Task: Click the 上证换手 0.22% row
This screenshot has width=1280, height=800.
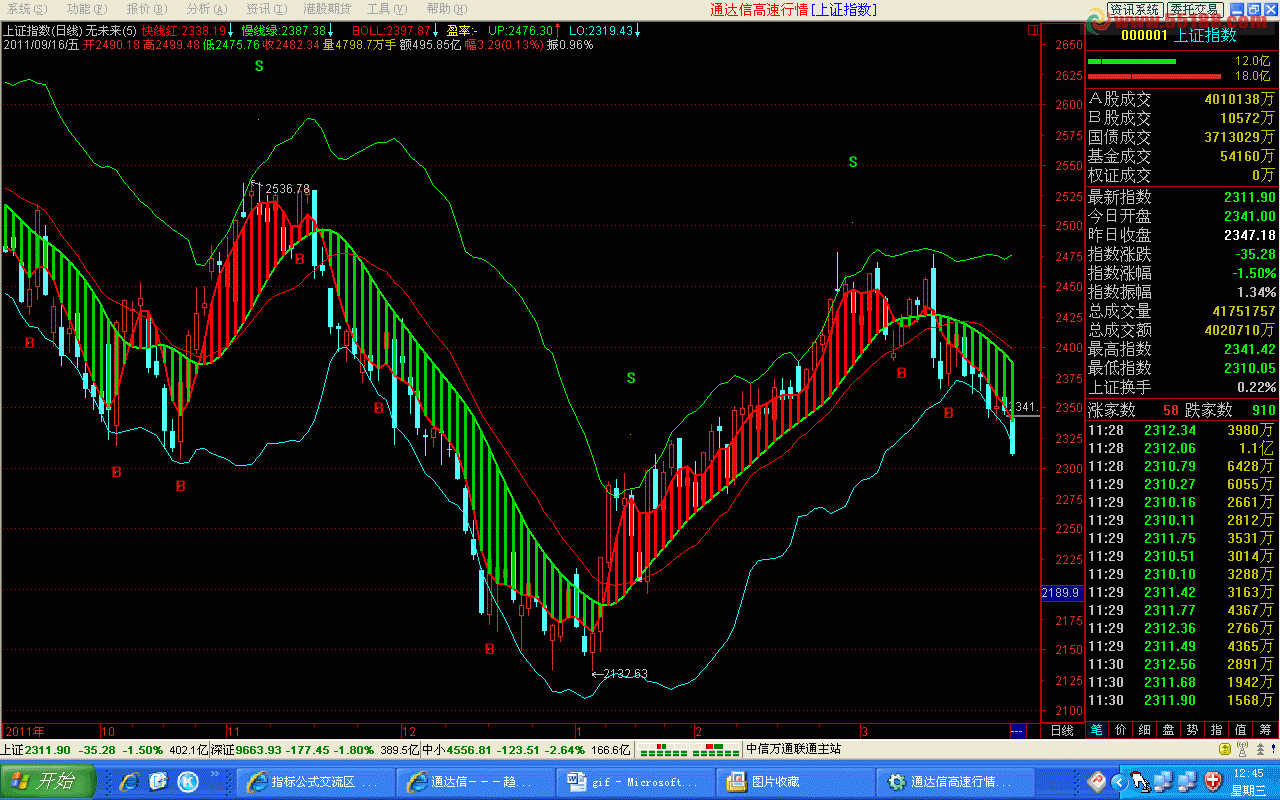Action: [1182, 387]
